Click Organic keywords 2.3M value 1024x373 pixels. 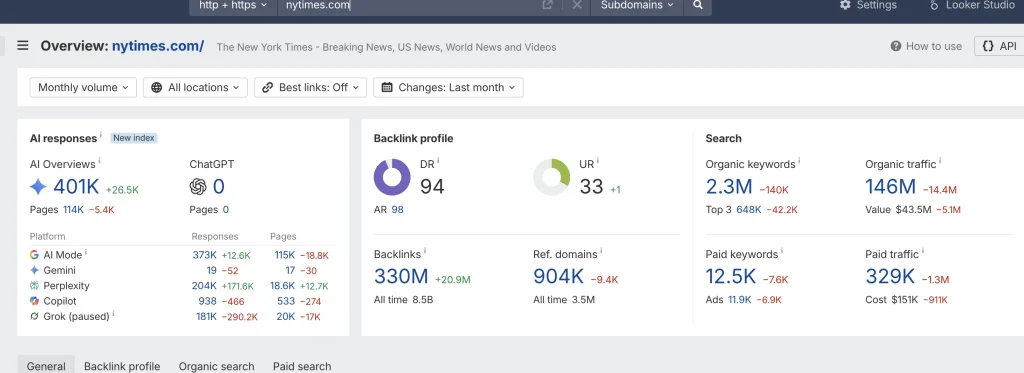point(729,187)
